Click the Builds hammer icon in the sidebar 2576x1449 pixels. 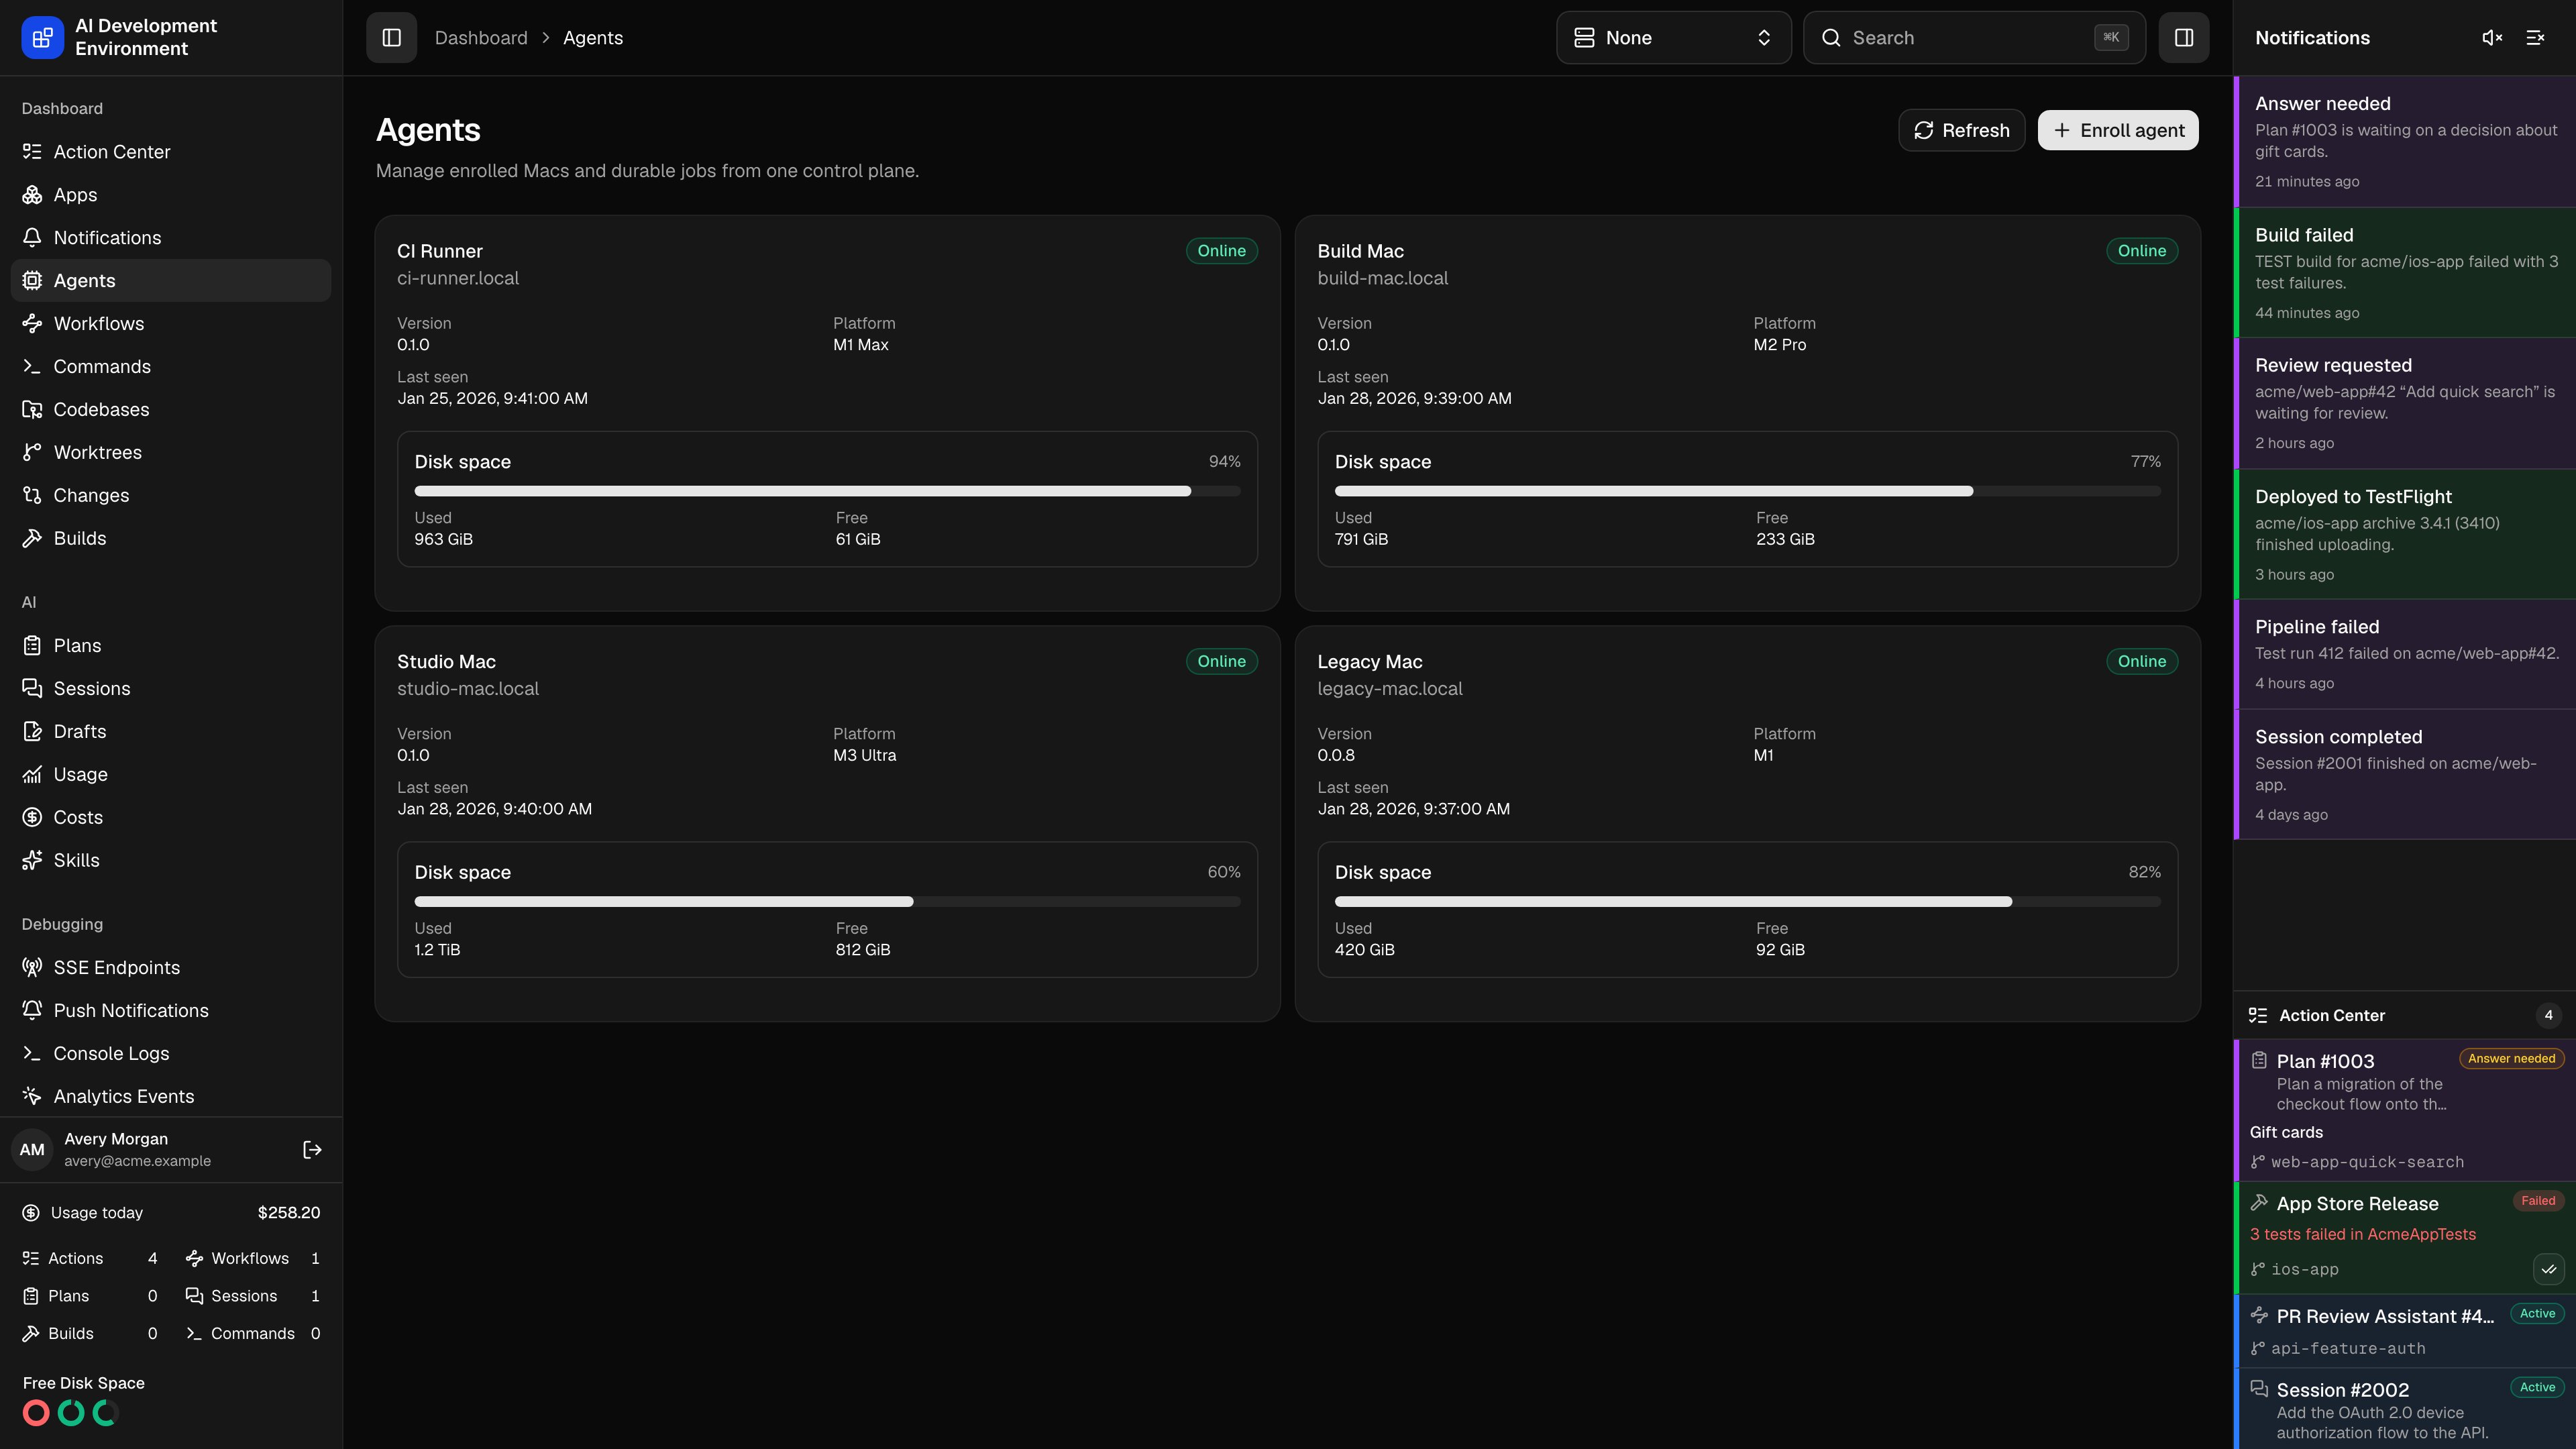[32, 538]
